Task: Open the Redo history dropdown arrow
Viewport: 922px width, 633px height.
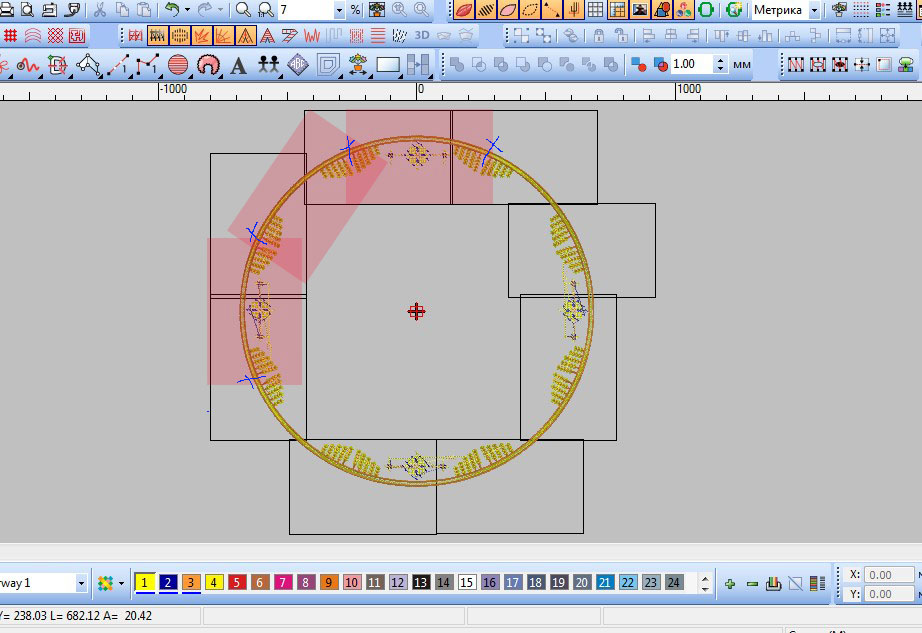Action: click(x=221, y=9)
